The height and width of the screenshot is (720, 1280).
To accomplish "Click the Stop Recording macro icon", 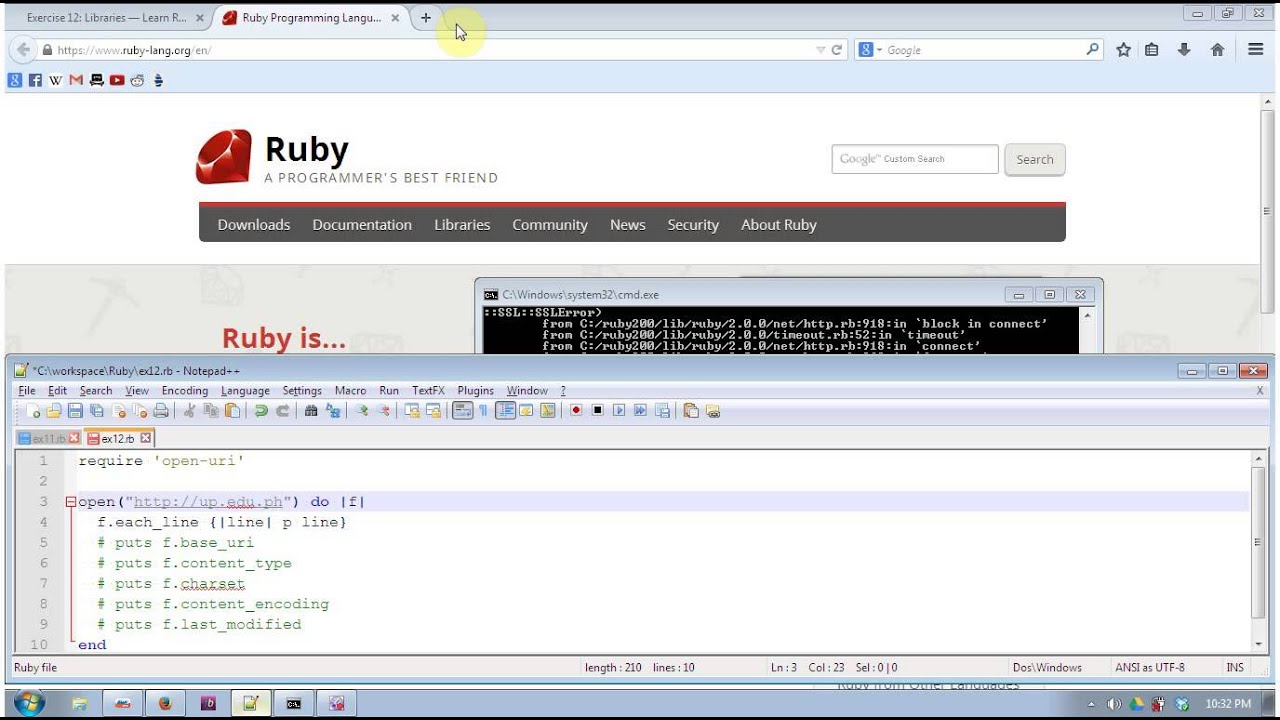I will tap(598, 410).
